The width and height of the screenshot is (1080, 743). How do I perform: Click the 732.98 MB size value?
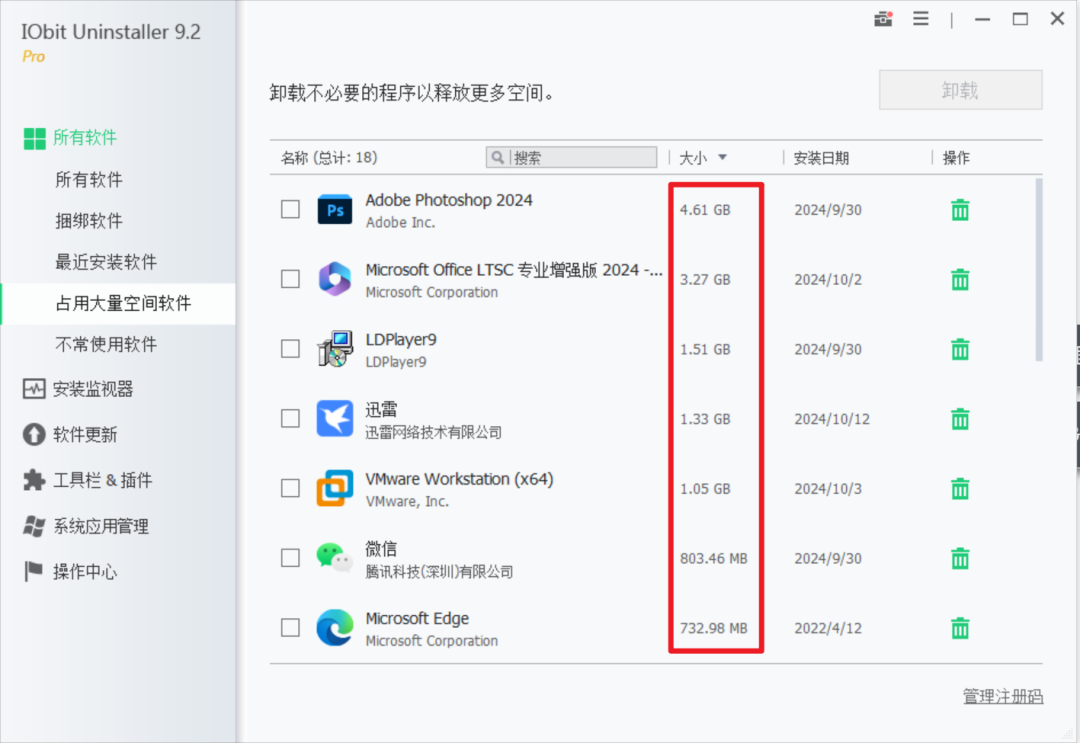pyautogui.click(x=714, y=628)
